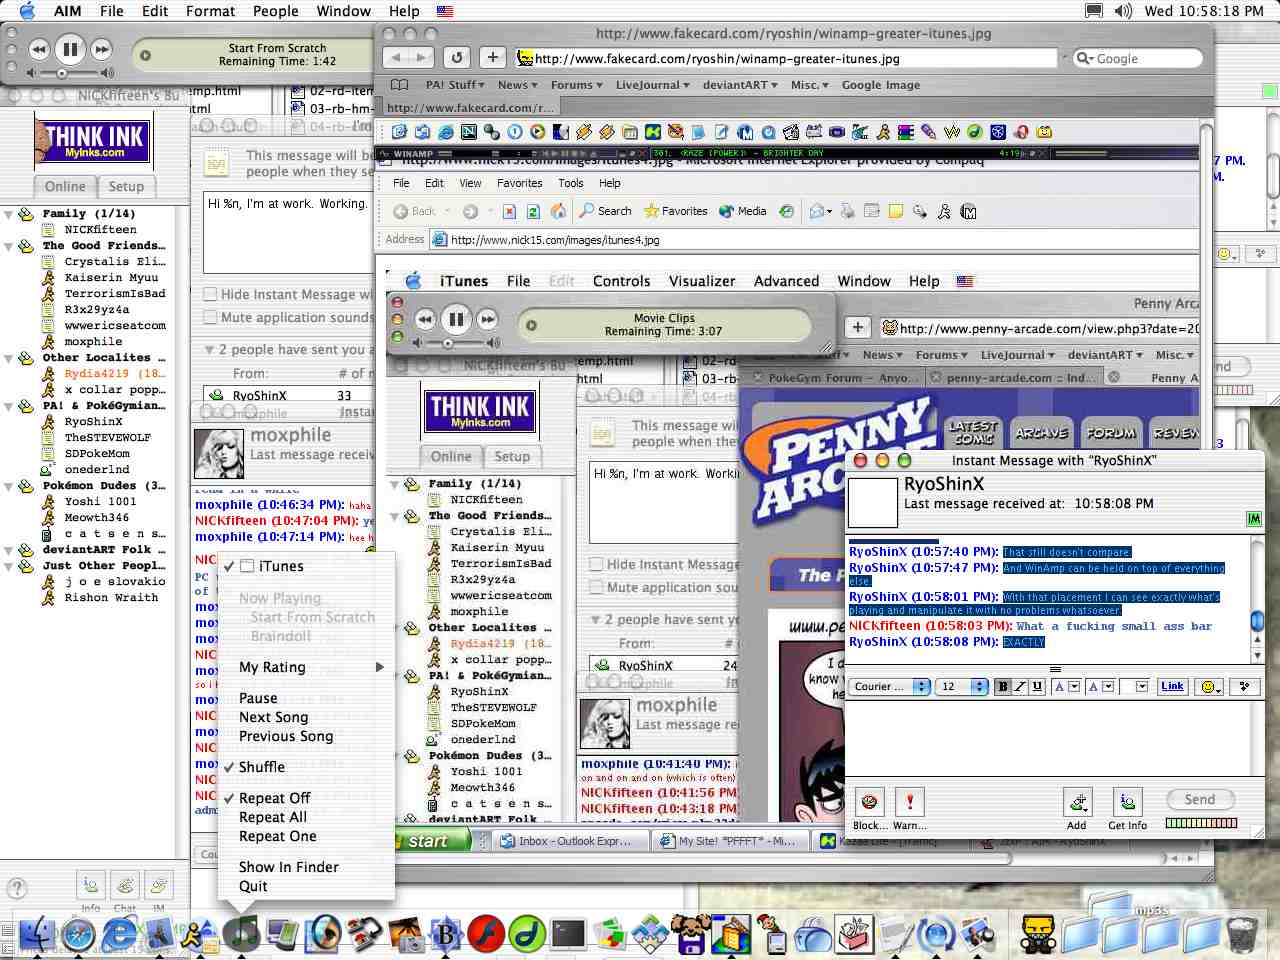Open Finder from the Dock
Viewport: 1280px width, 960px height.
(x=36, y=934)
